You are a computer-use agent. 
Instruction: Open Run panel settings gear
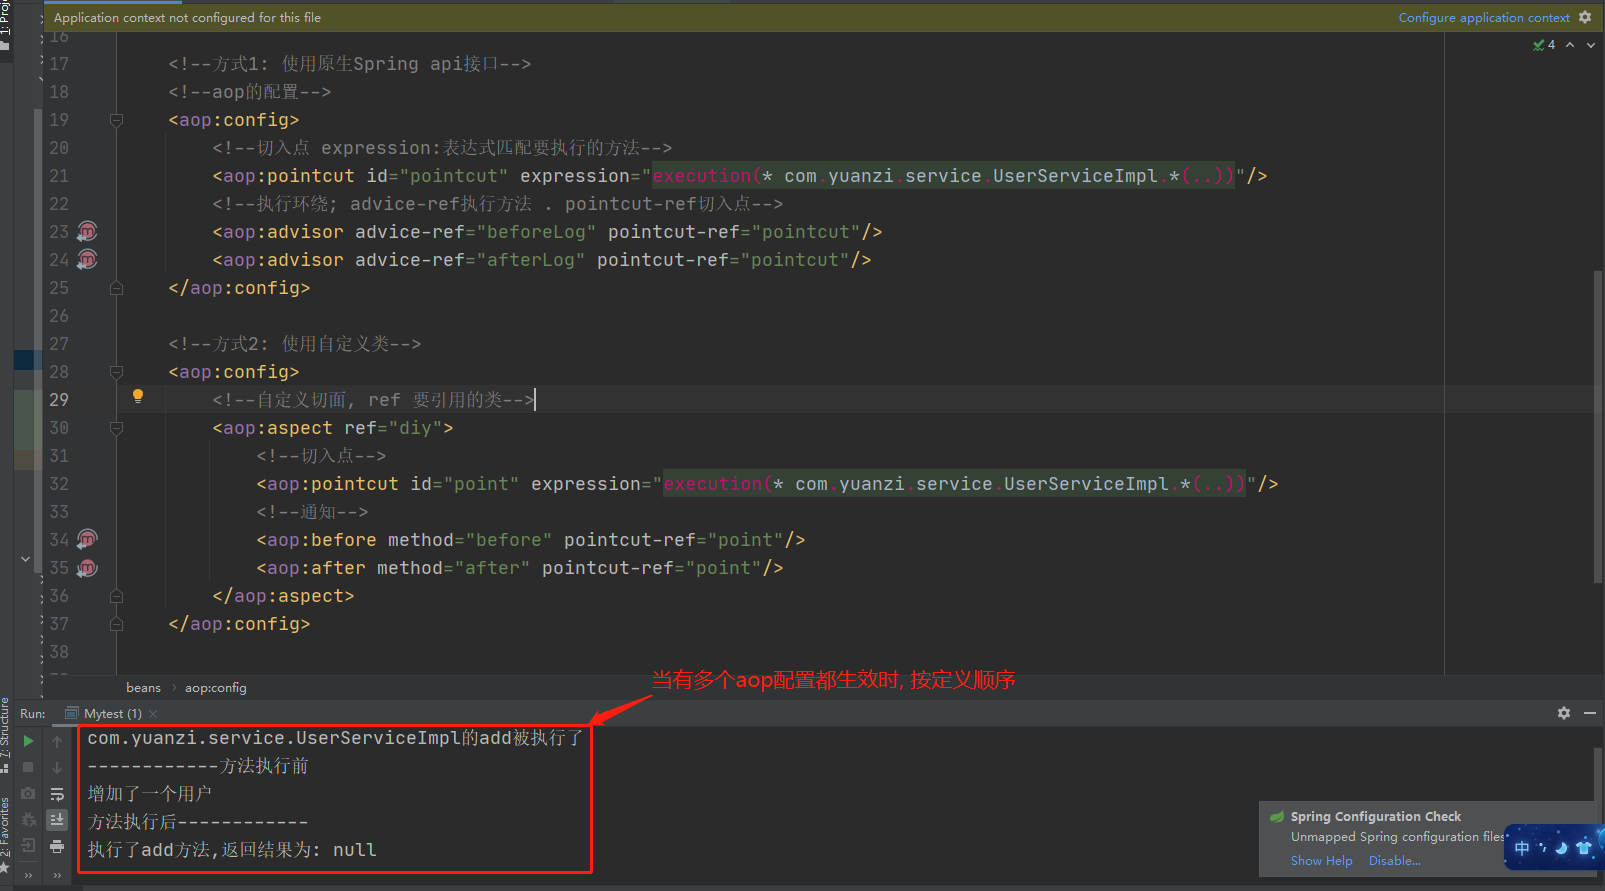[x=1564, y=713]
